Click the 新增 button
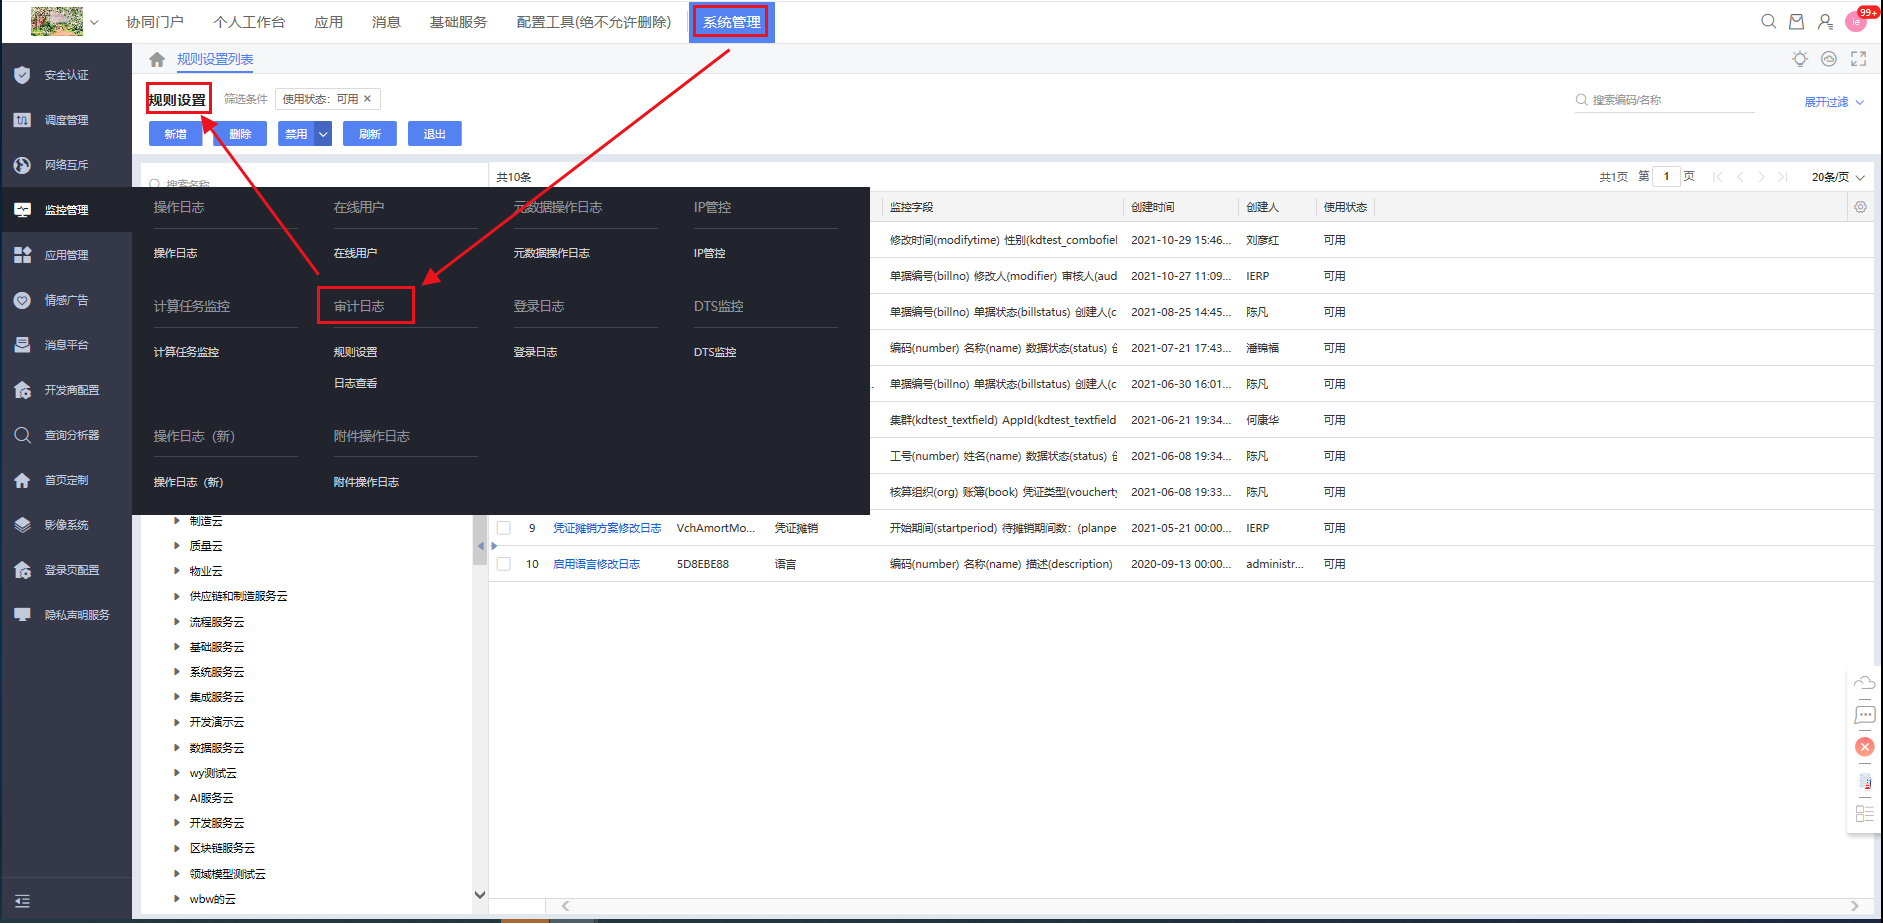 tap(175, 134)
